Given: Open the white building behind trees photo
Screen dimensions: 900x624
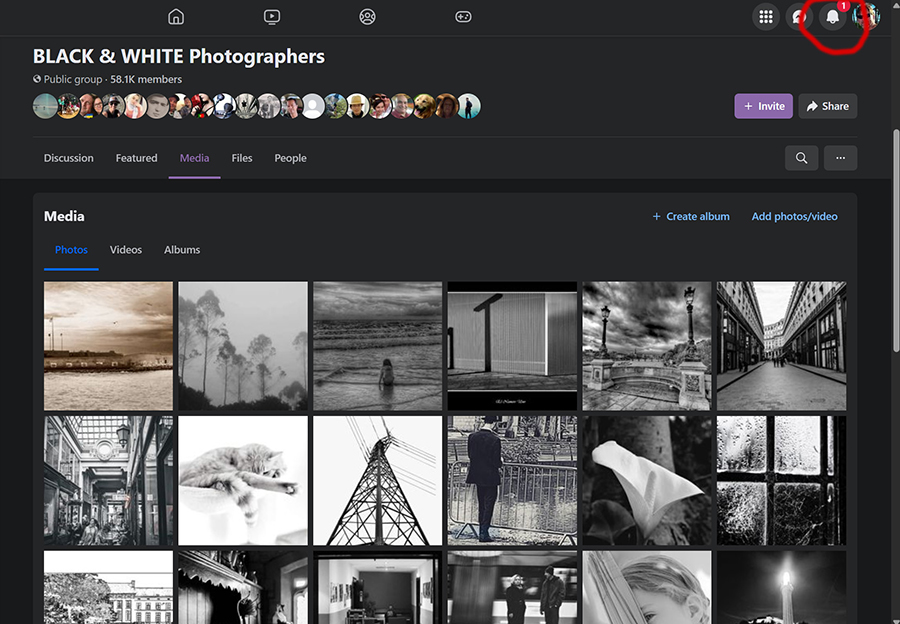Looking at the screenshot, I should click(108, 587).
